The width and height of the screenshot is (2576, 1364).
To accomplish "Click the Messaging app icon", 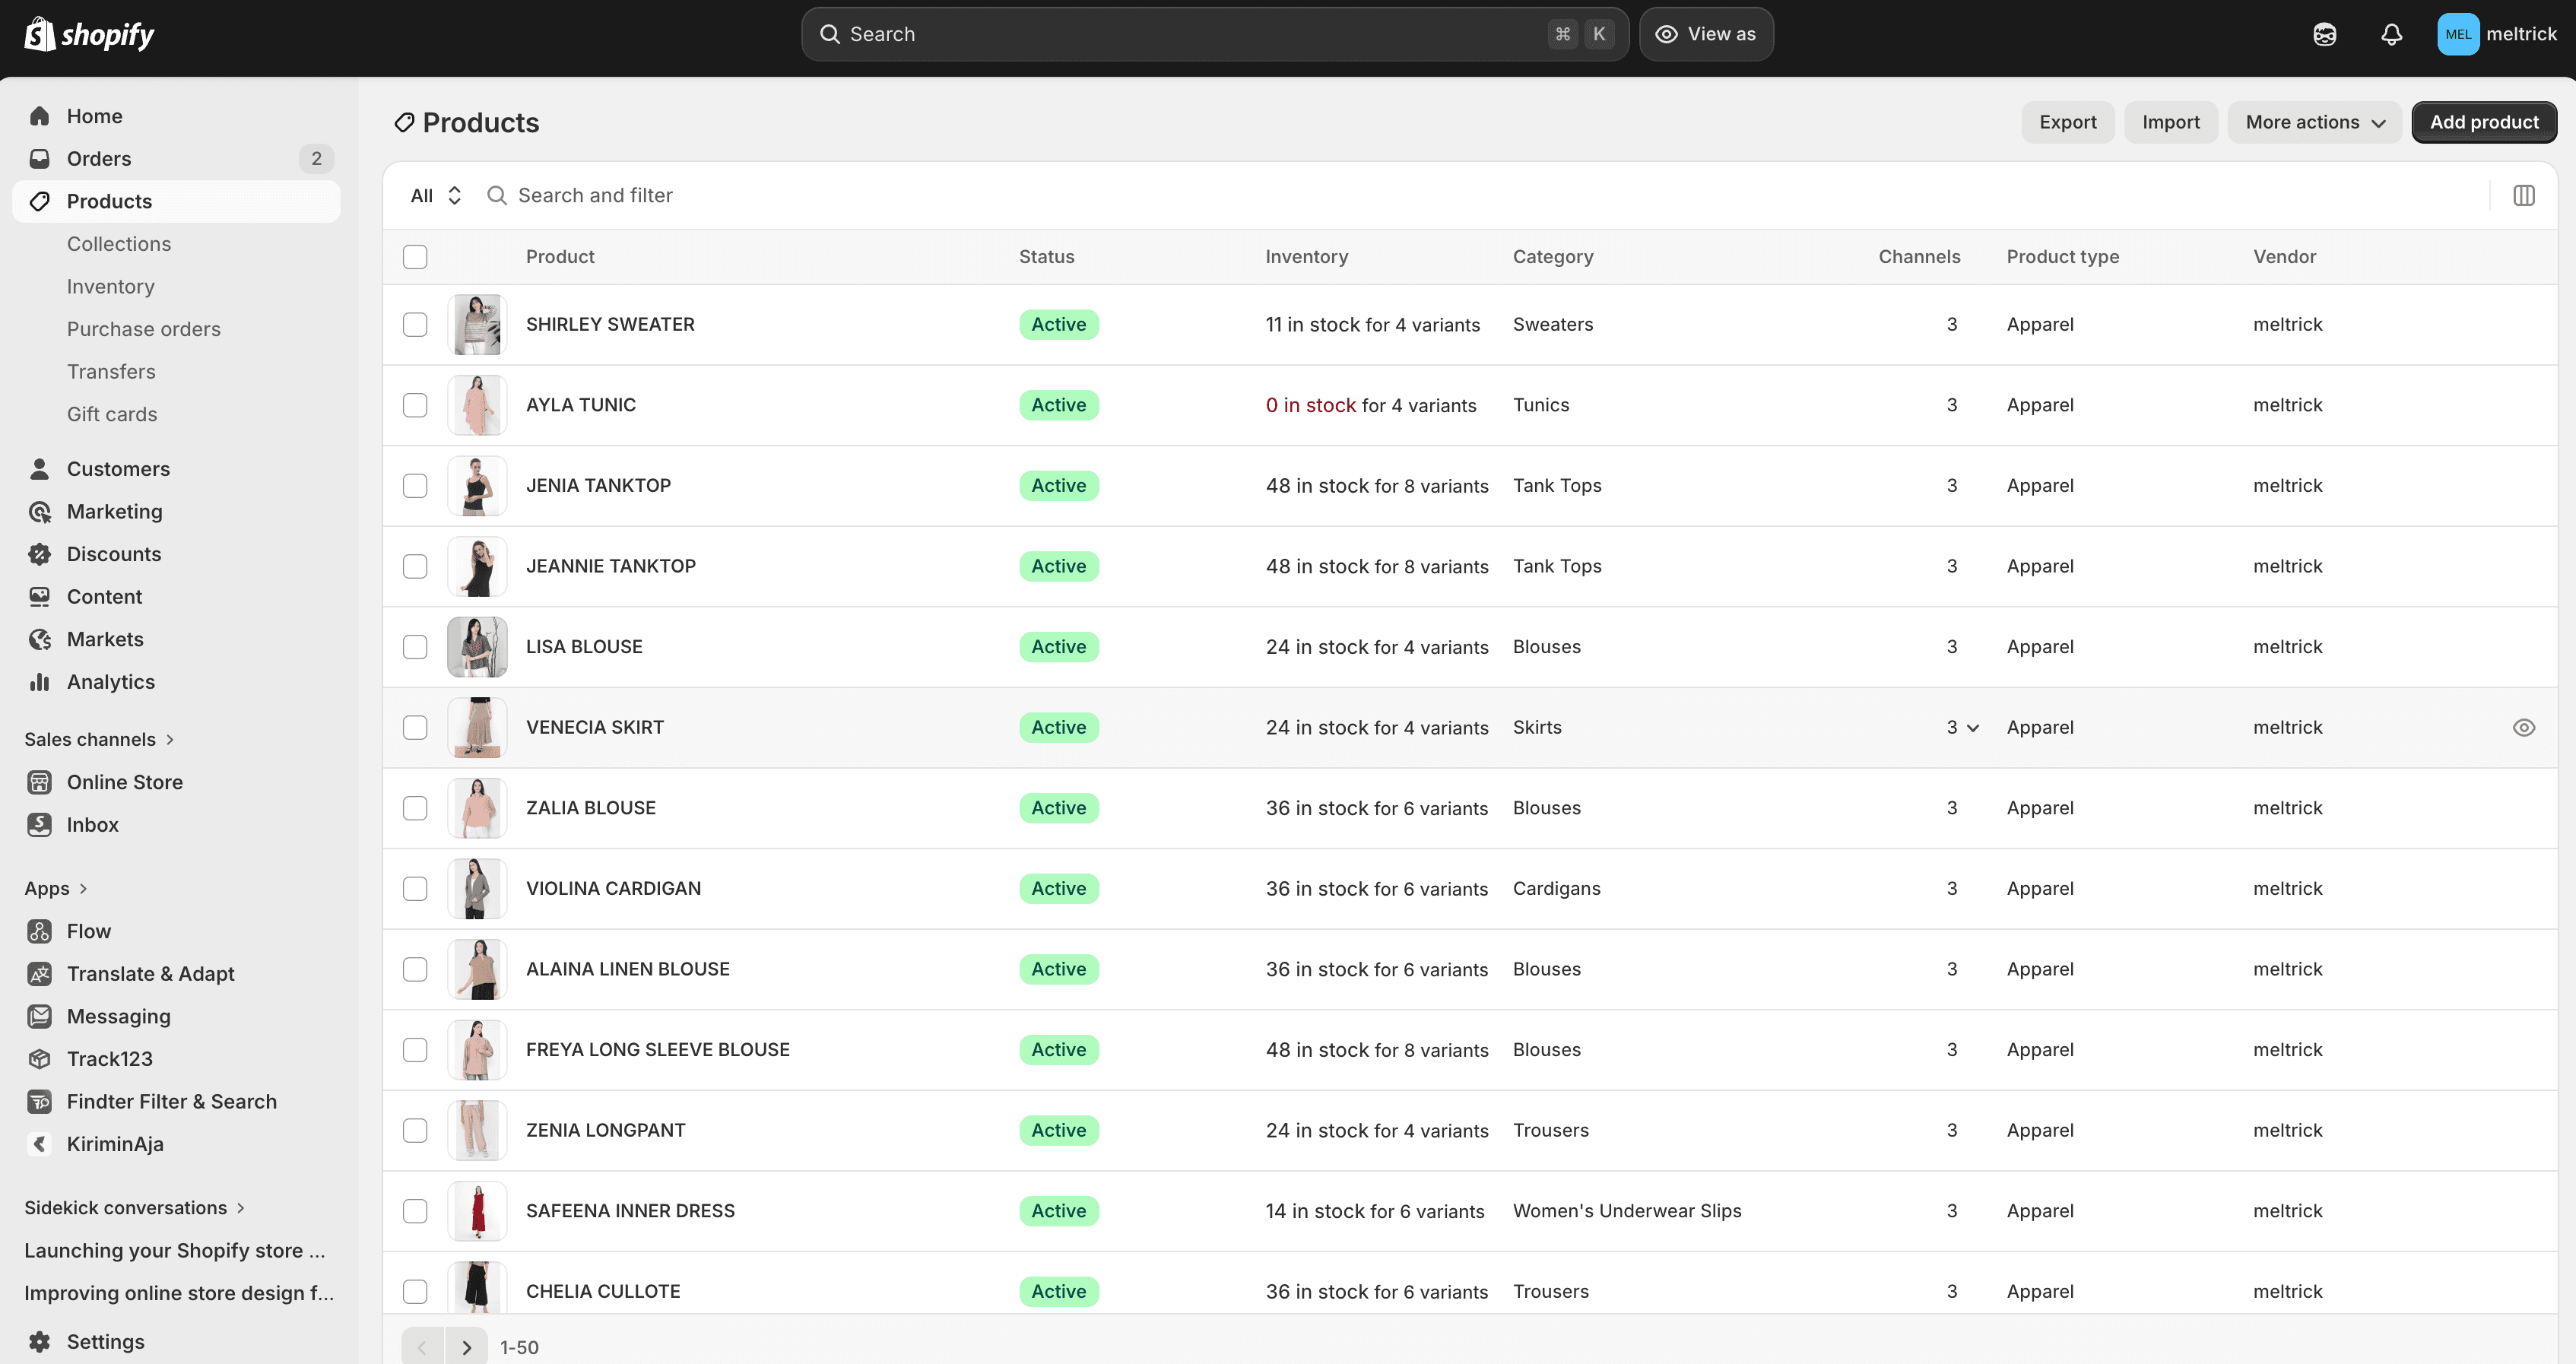I will point(40,1016).
